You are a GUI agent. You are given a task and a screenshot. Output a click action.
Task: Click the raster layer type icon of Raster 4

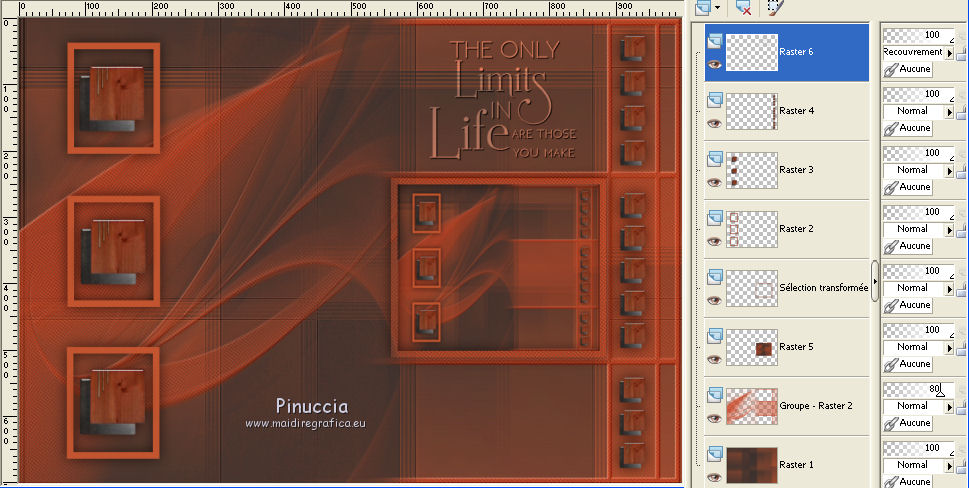point(714,100)
